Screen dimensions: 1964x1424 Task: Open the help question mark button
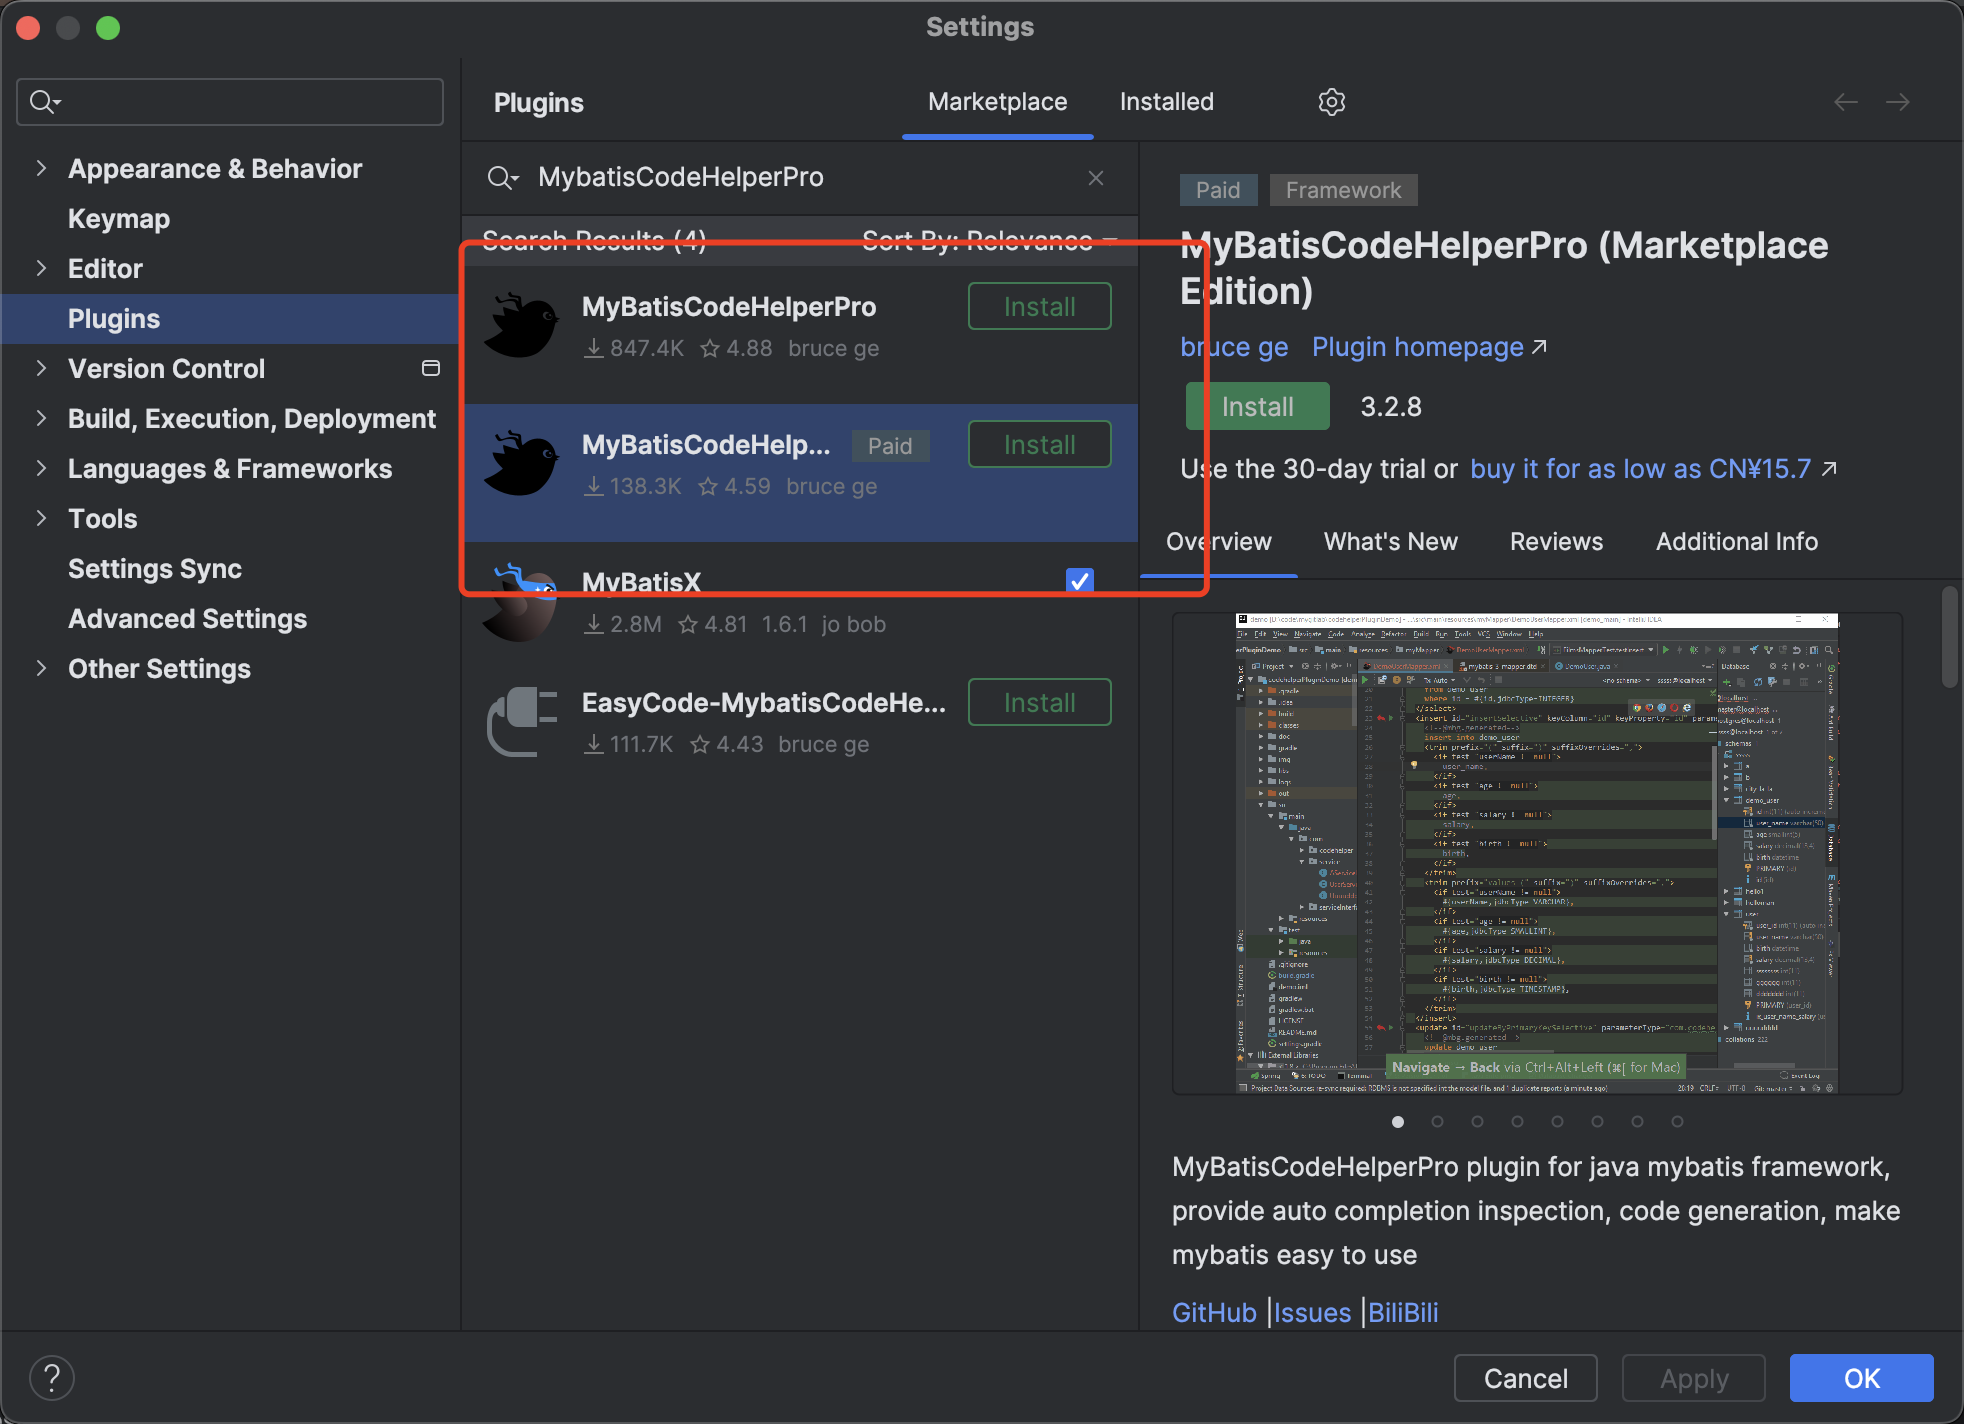click(x=52, y=1378)
